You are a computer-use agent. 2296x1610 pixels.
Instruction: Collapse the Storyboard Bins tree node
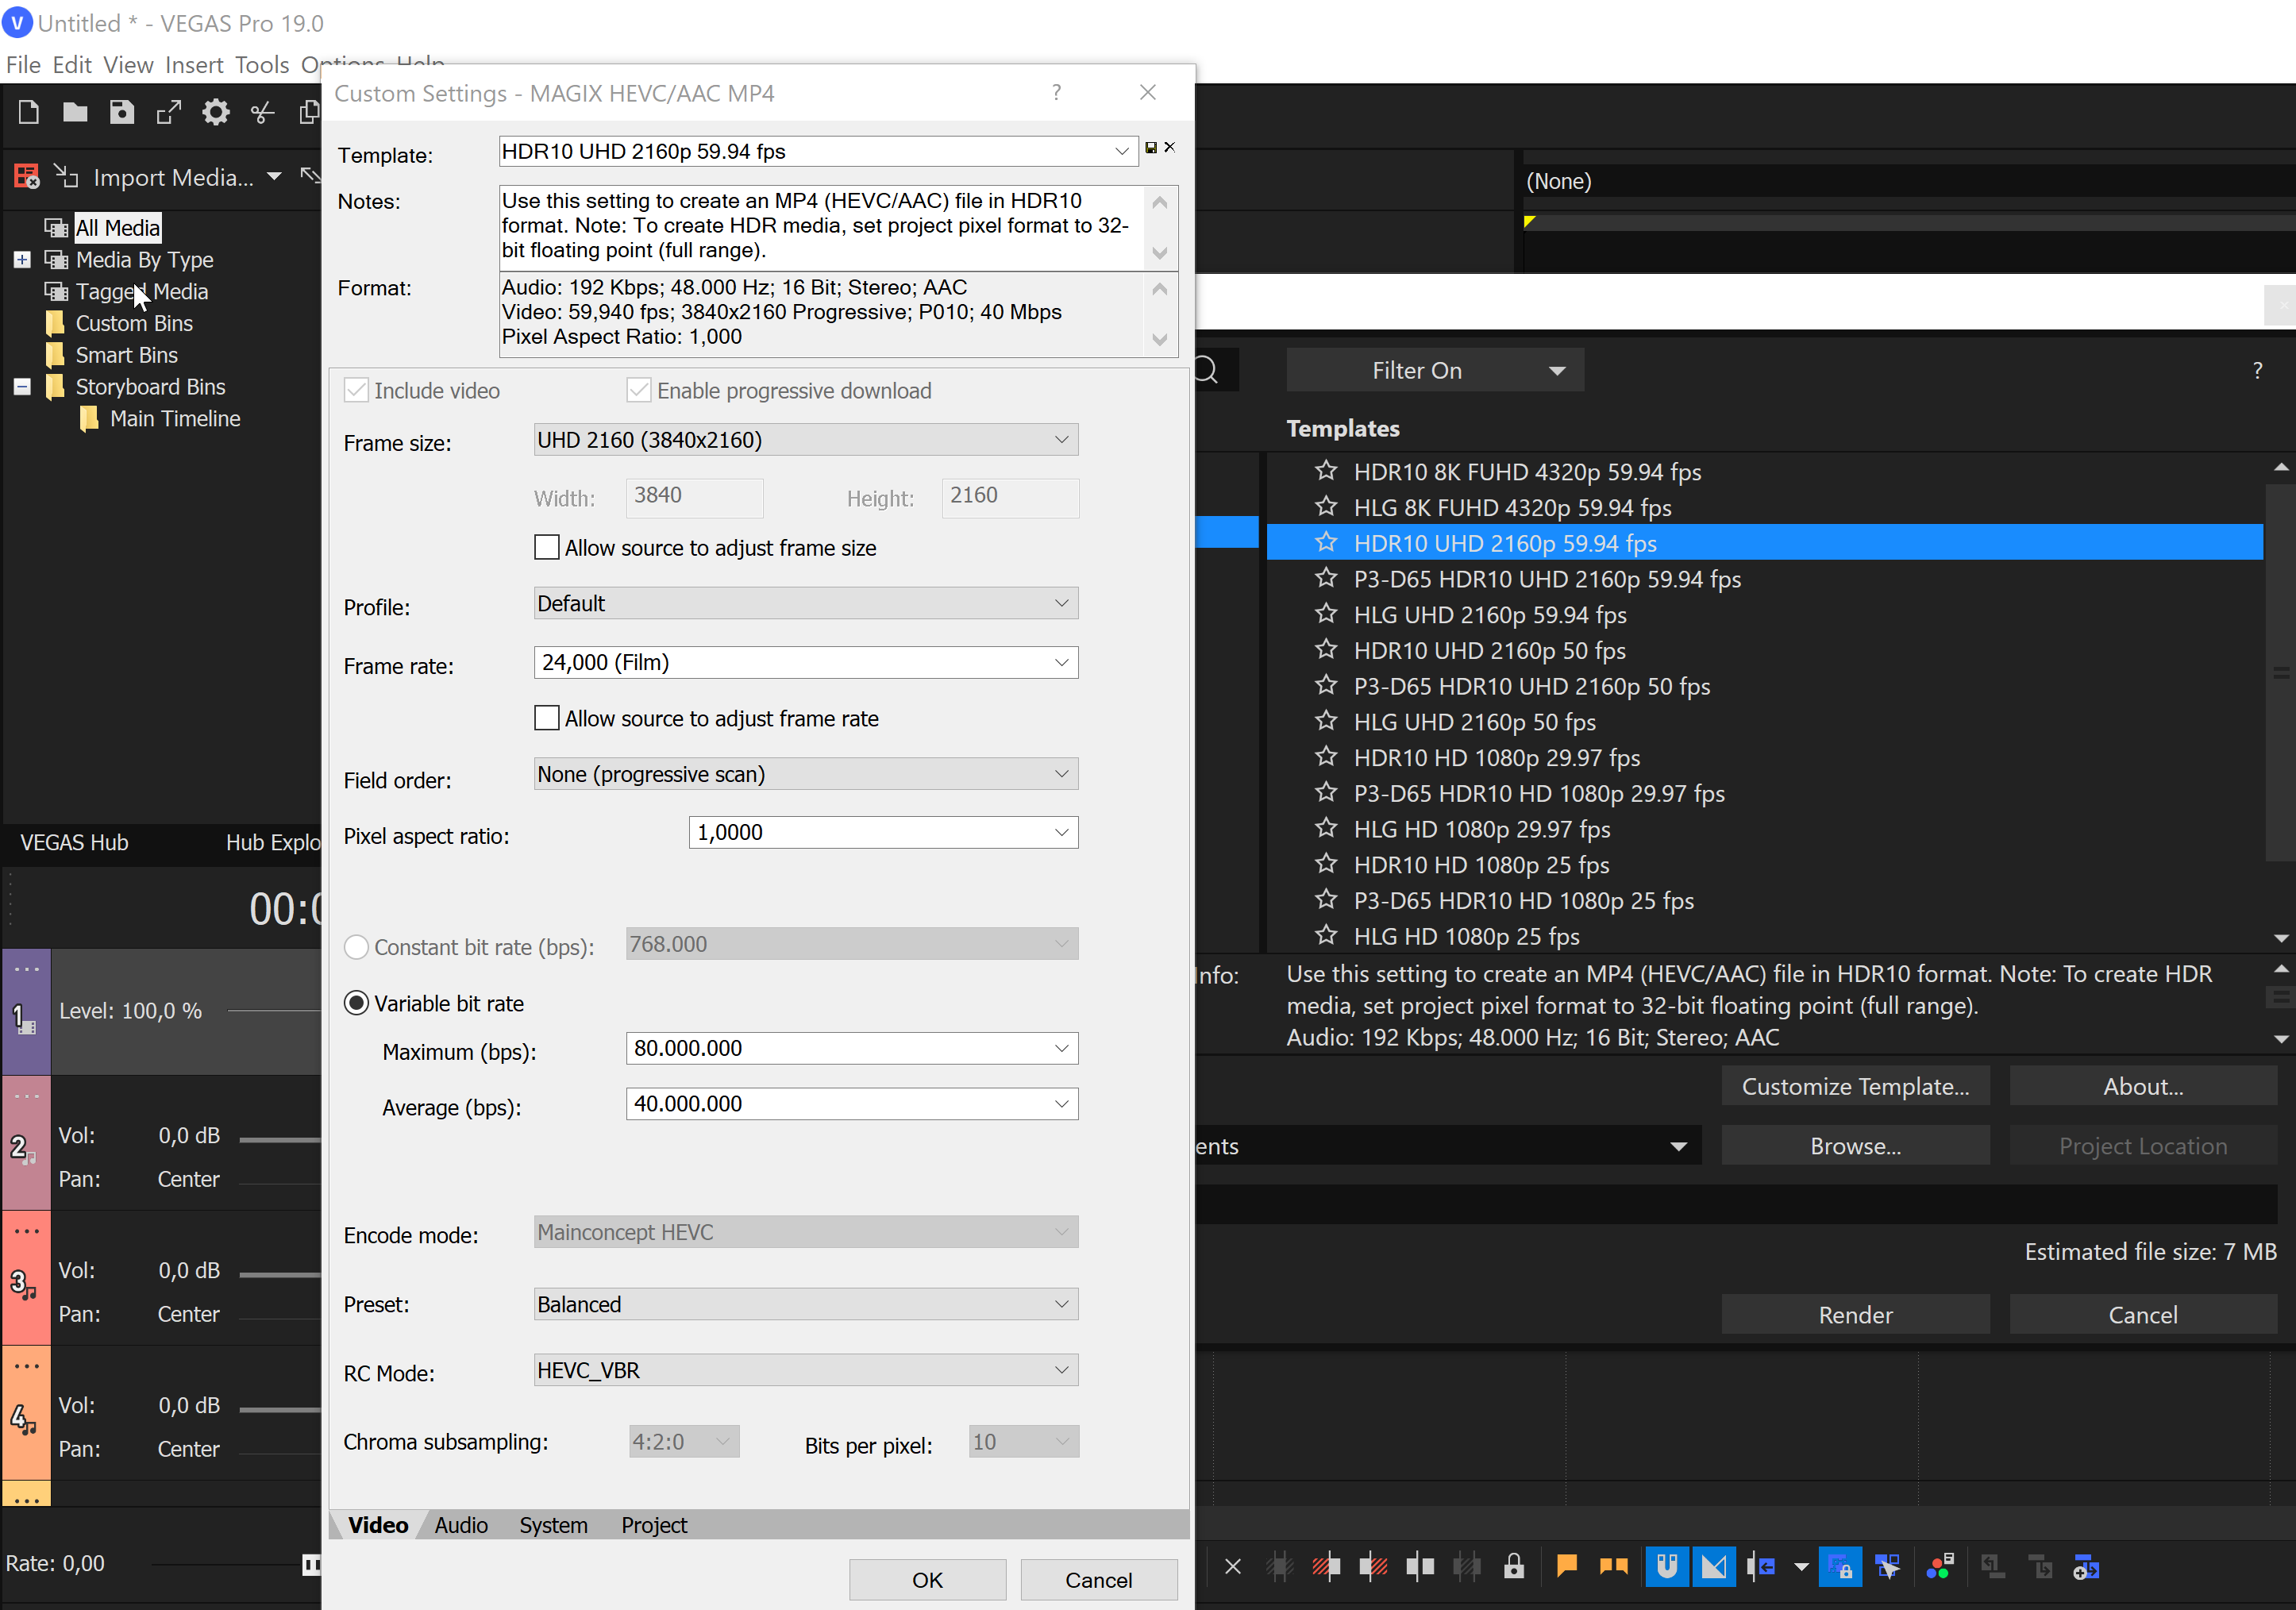(x=22, y=387)
